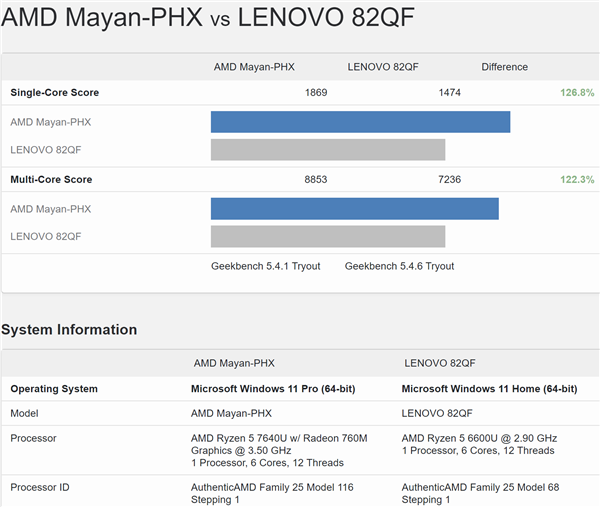The width and height of the screenshot is (600, 507).
Task: Open the Geekbench 5.4.1 Tryout label
Action: tap(265, 266)
